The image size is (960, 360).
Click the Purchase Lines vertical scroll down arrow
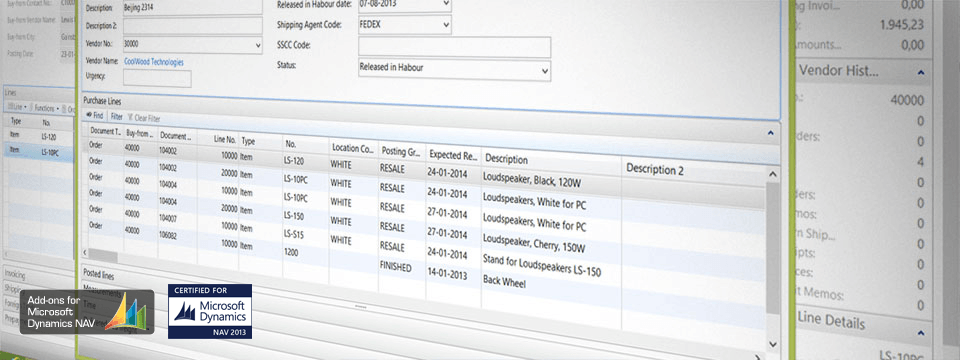[x=773, y=344]
